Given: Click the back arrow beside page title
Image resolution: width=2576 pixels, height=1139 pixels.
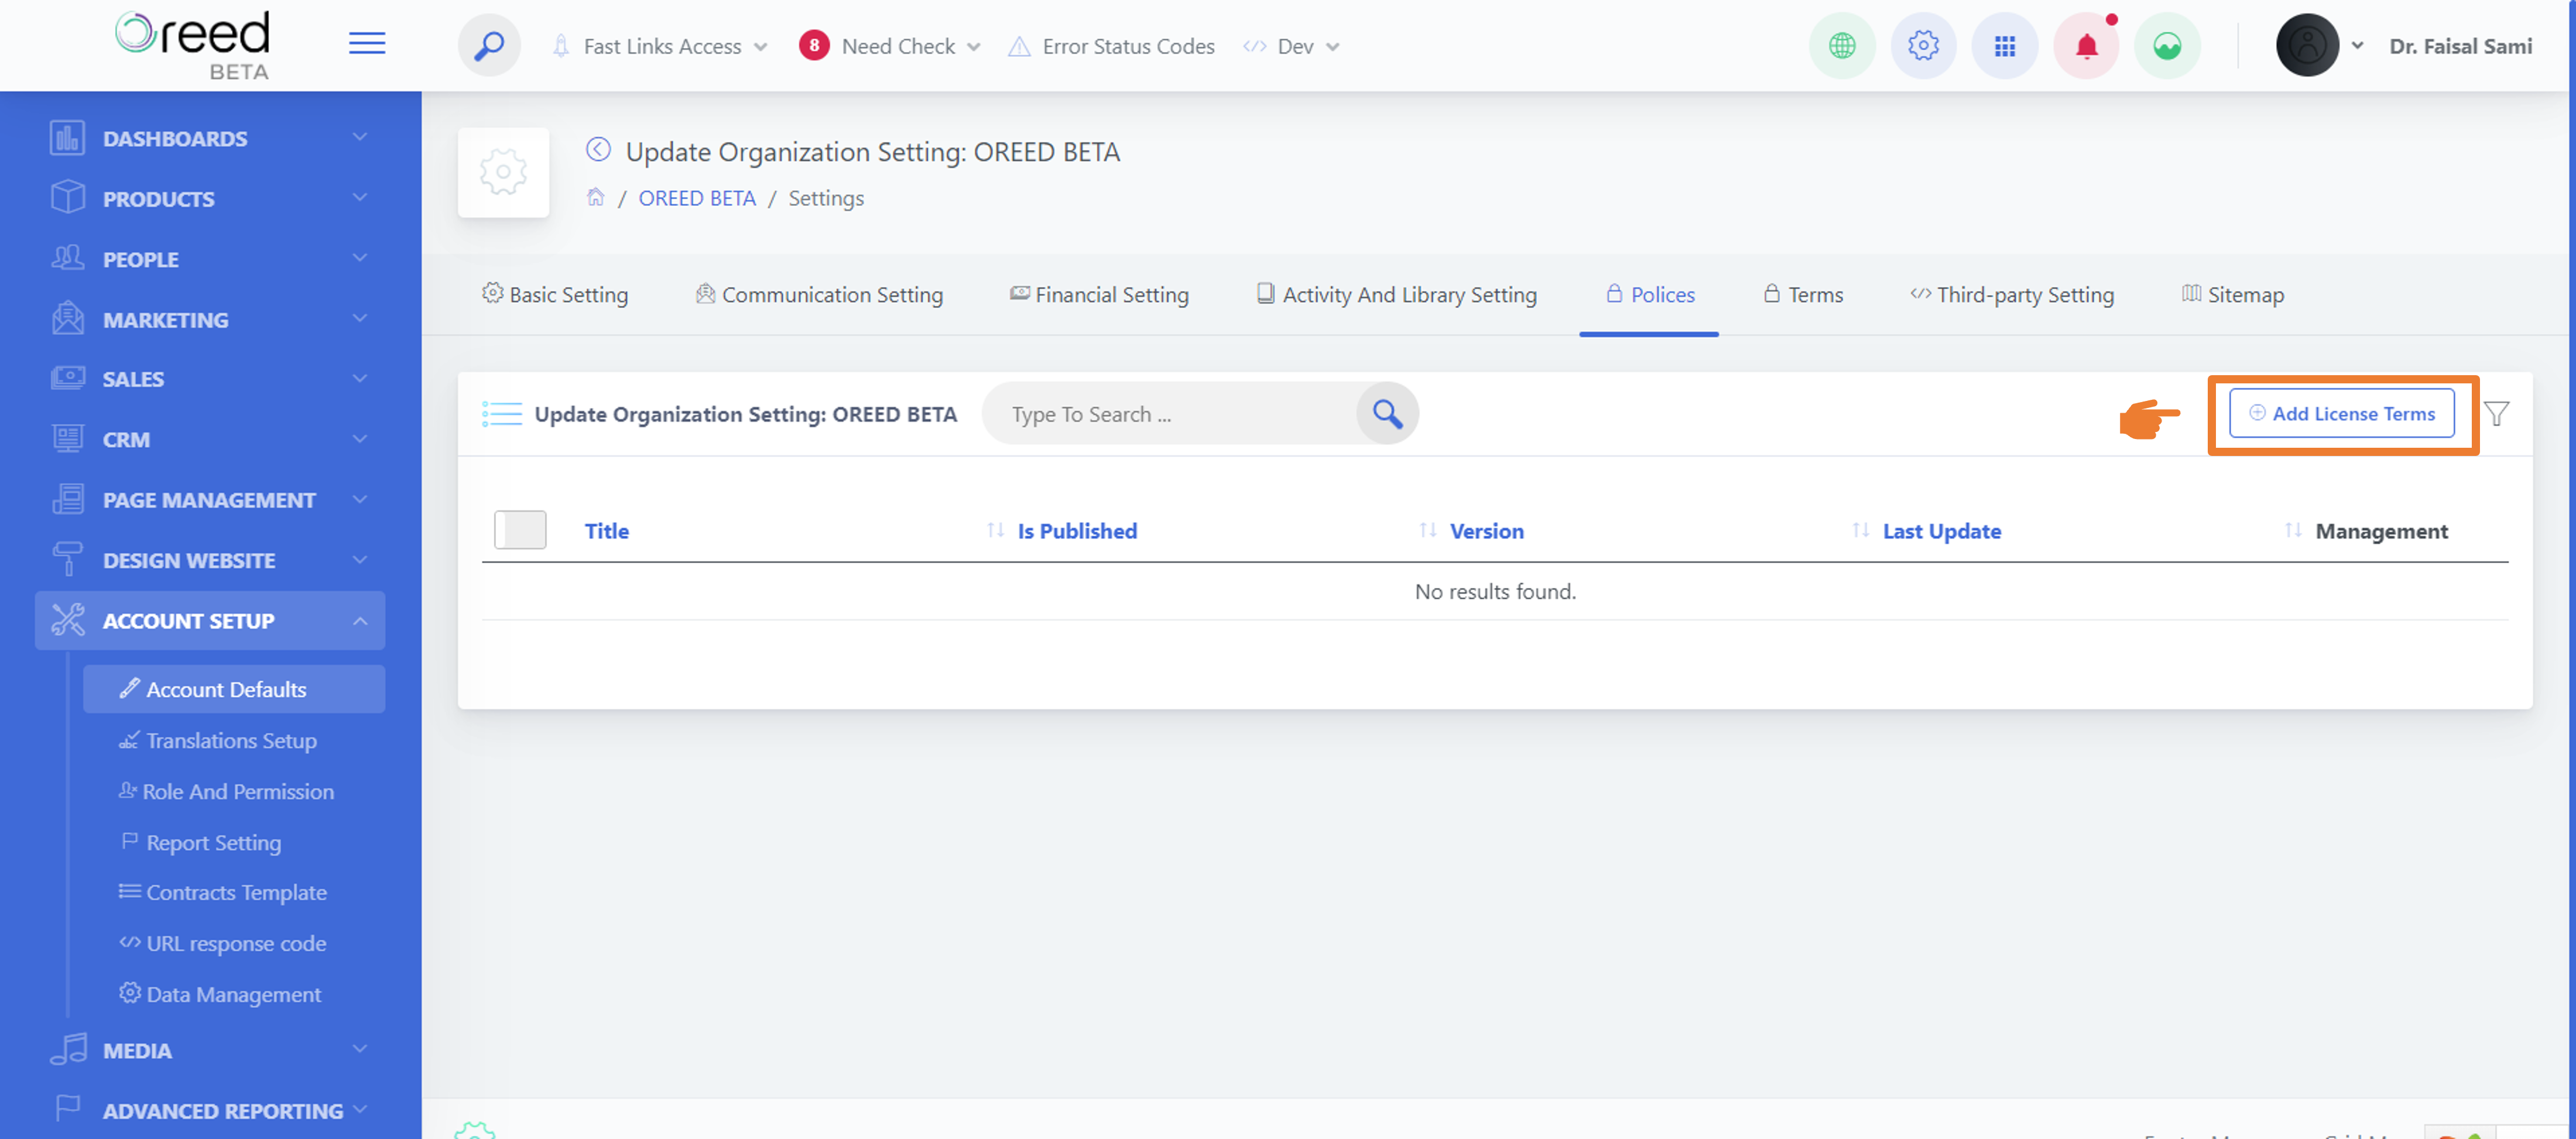Looking at the screenshot, I should (598, 150).
